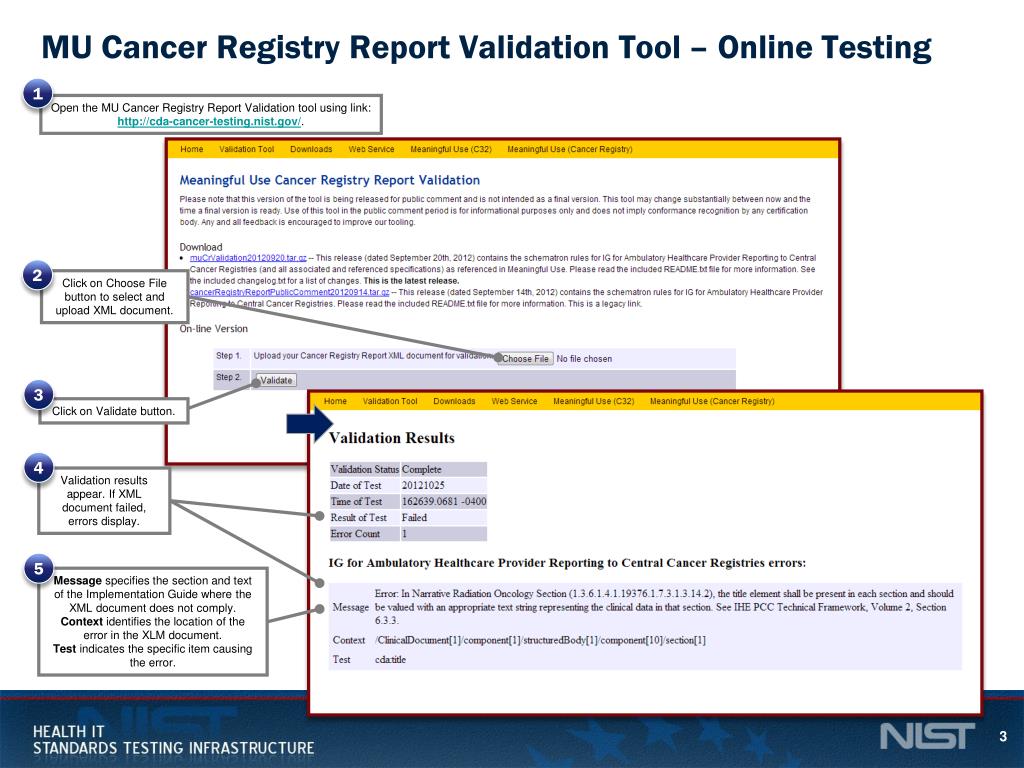
Task: Open Downloads in the upper navigation bar
Action: tap(311, 149)
